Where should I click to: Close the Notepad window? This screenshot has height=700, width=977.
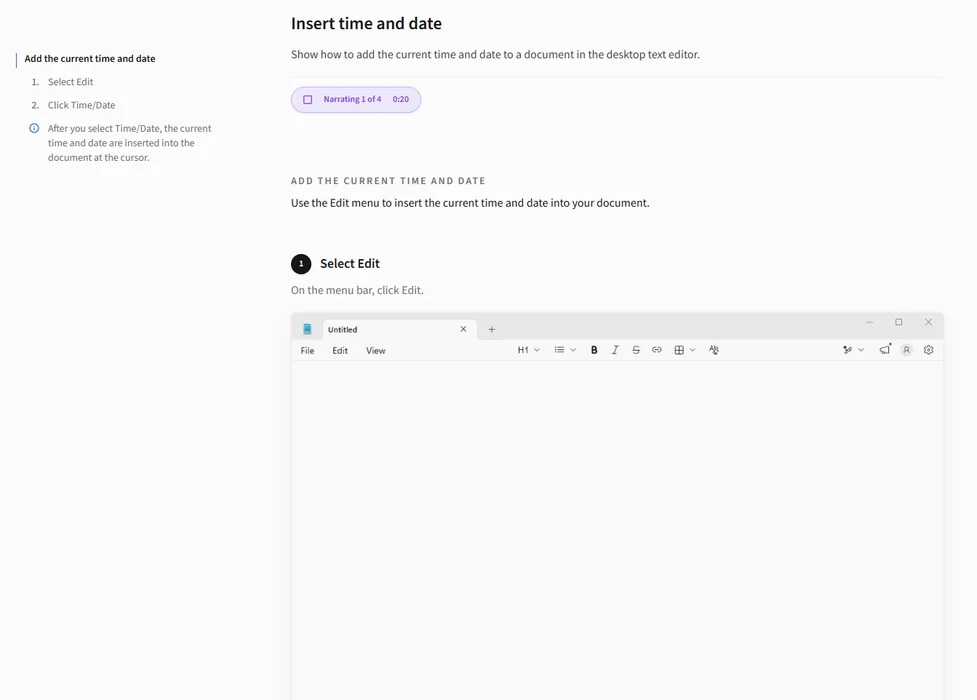click(x=928, y=322)
